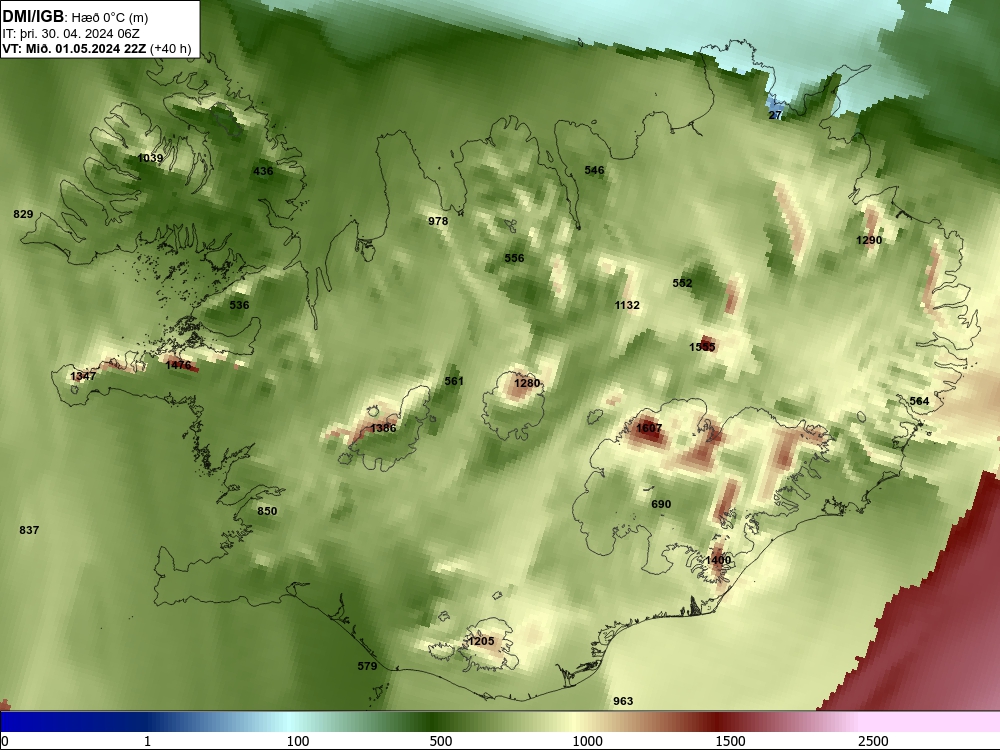1000x750 pixels.
Task: Click the 1039 value in the Westfjords
Action: pos(151,158)
